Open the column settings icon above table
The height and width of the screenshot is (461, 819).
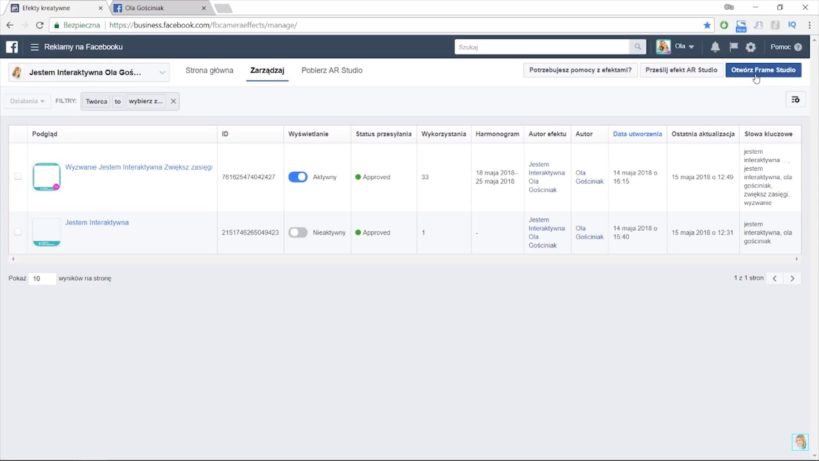[x=795, y=100]
